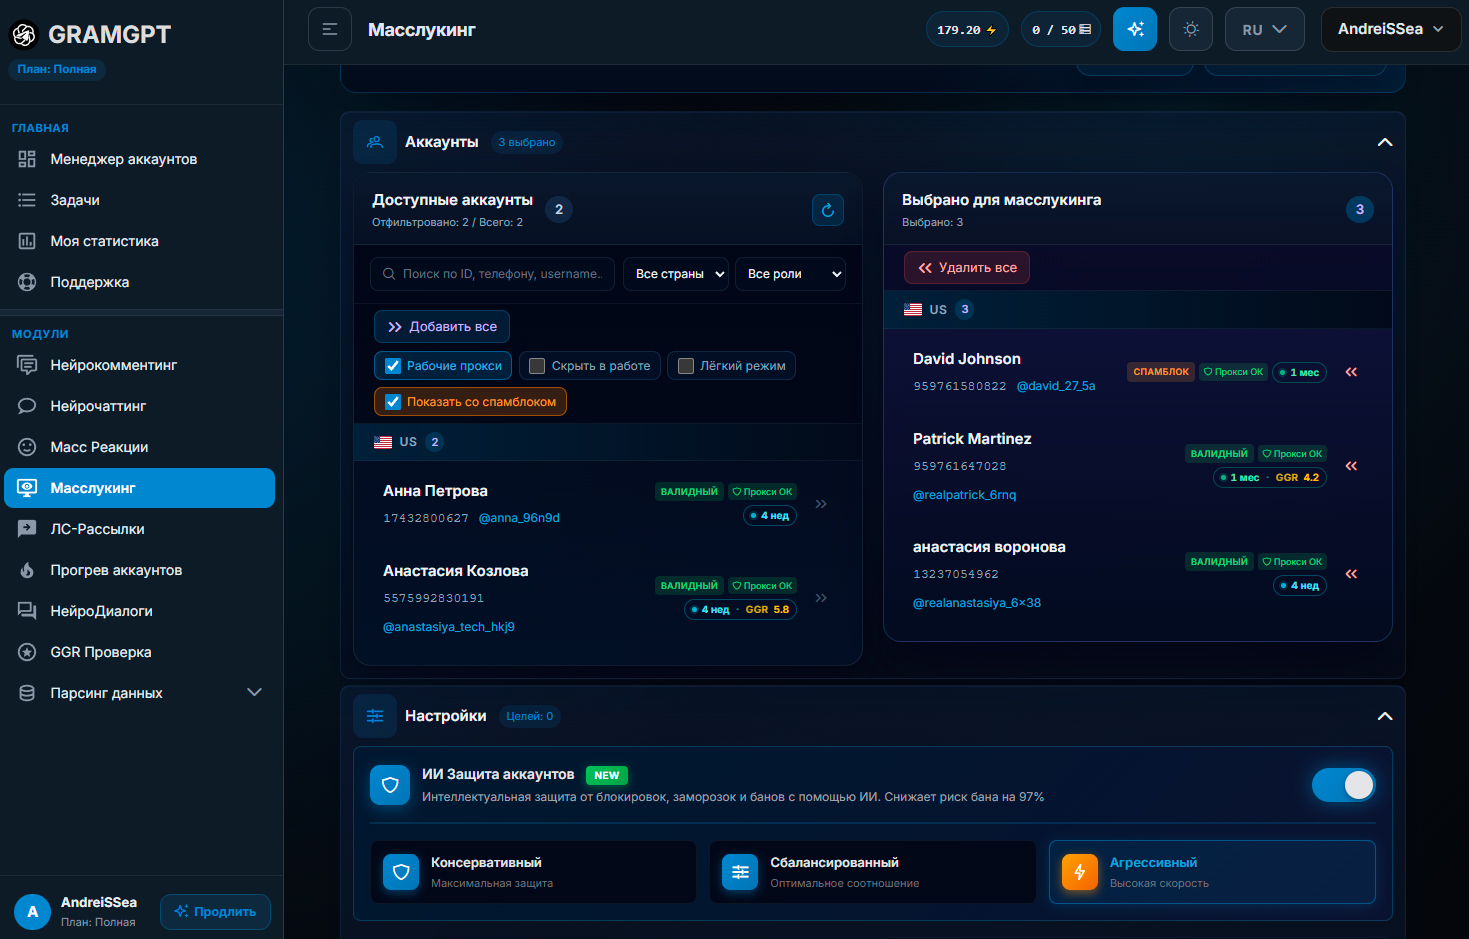The height and width of the screenshot is (939, 1469).
Task: Click the Продлить button
Action: pos(215,912)
